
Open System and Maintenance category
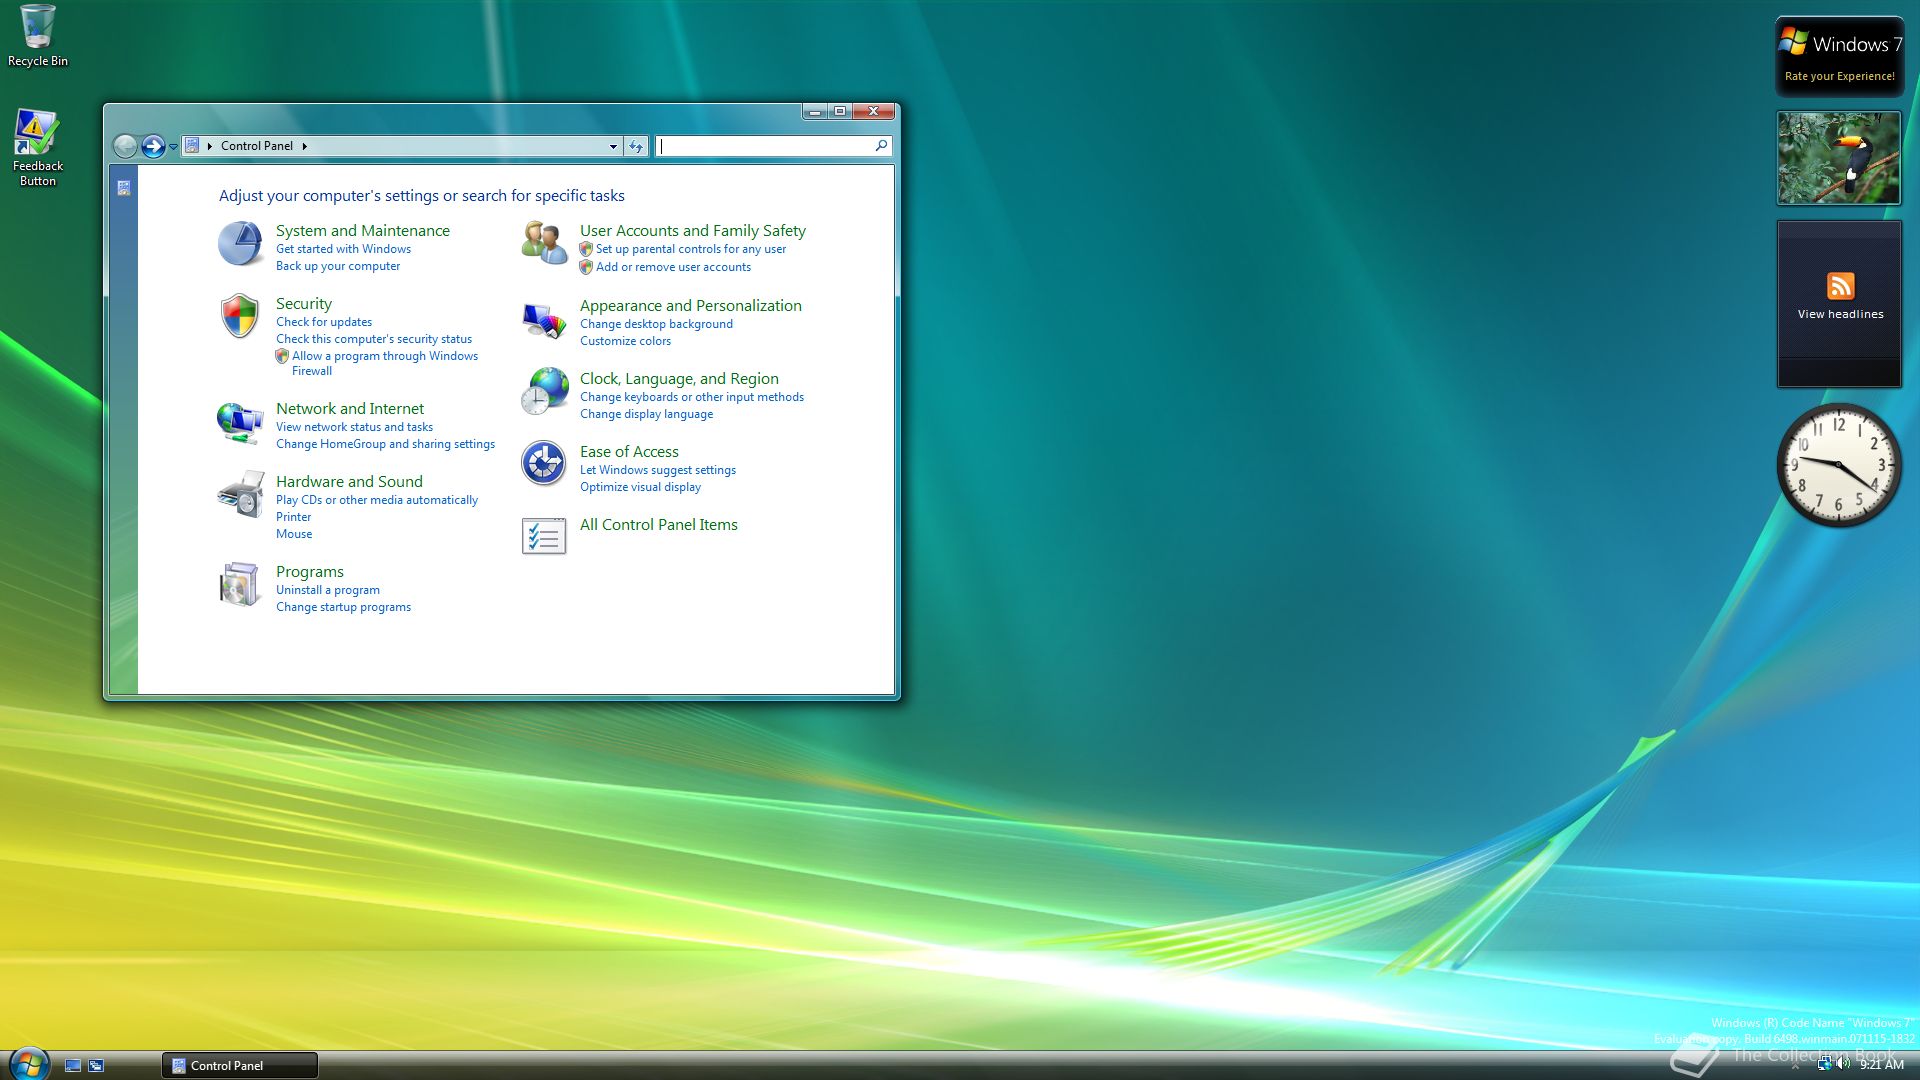363,231
